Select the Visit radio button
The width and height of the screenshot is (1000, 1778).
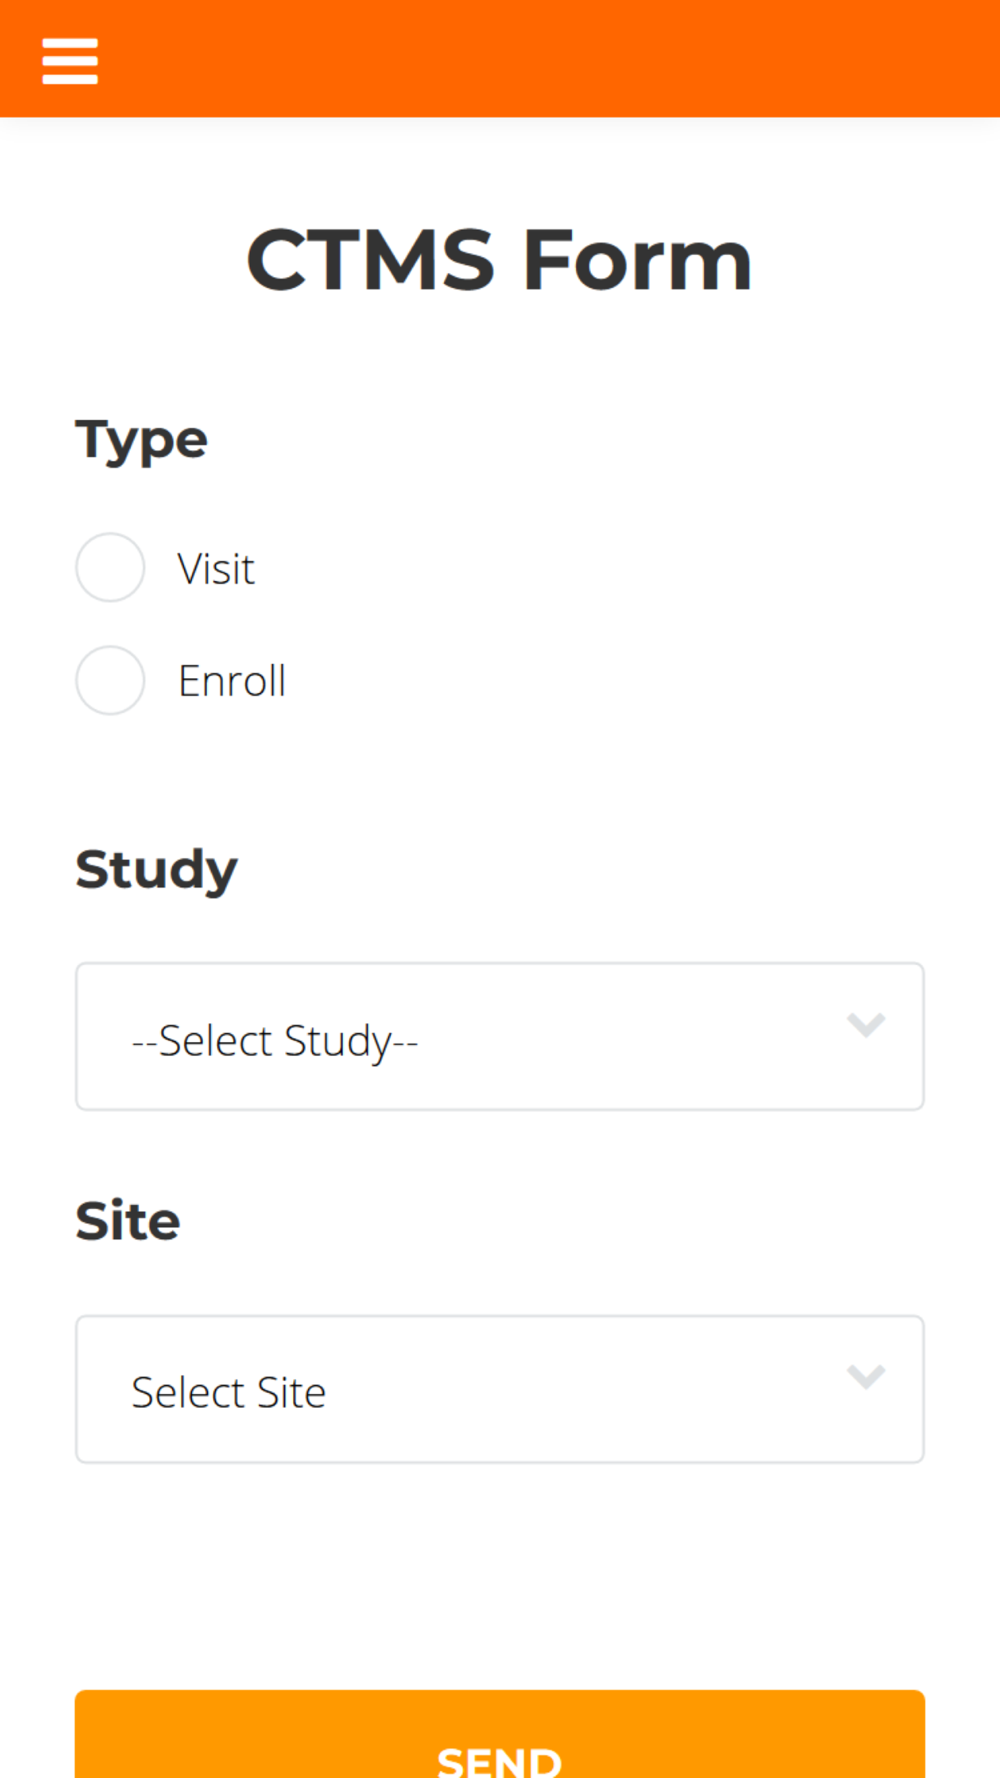tap(110, 567)
